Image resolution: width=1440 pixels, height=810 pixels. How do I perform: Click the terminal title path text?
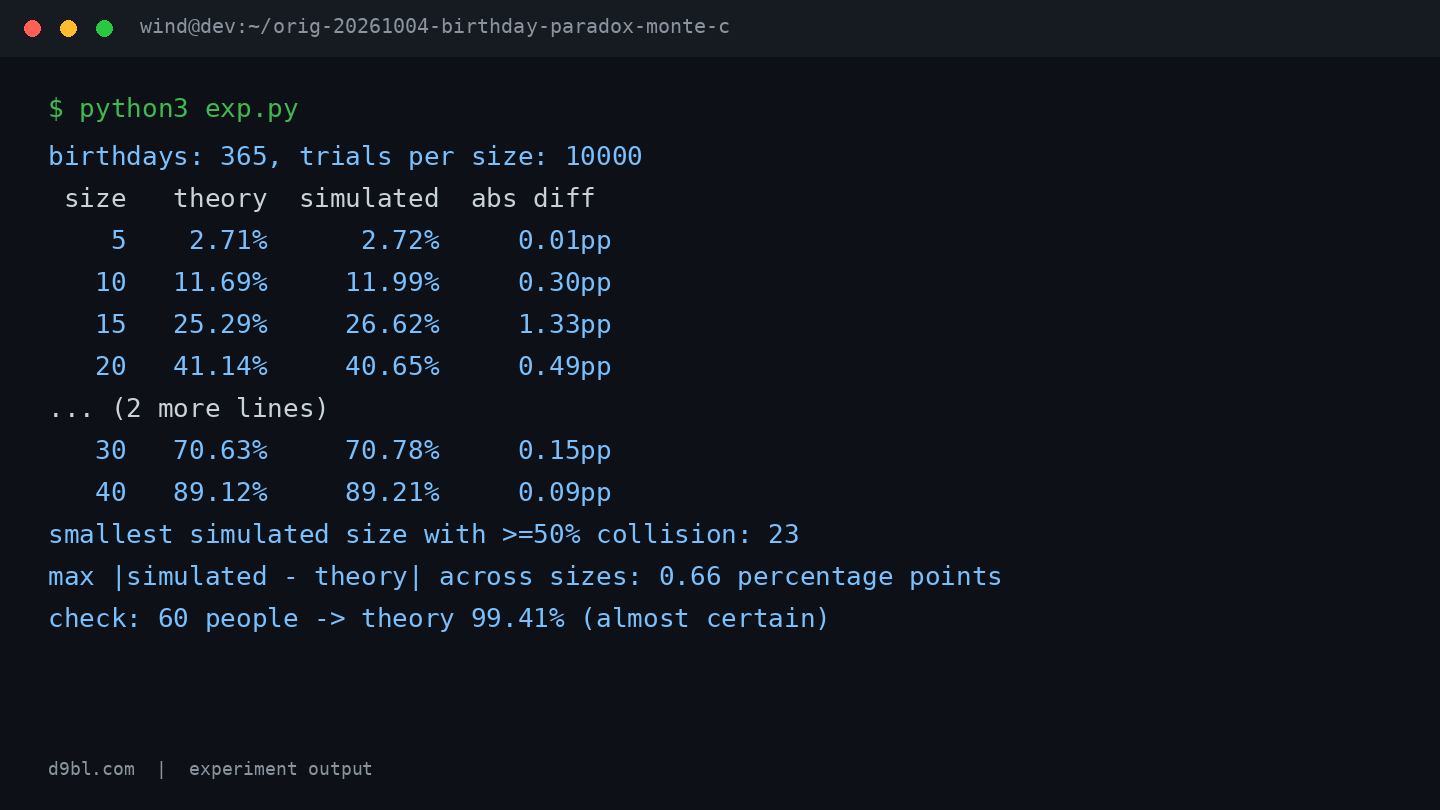click(x=435, y=27)
